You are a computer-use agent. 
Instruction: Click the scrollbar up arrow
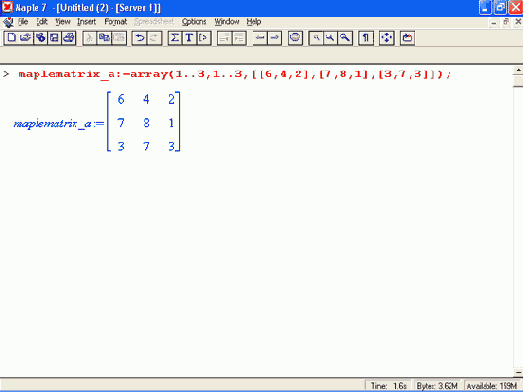pyautogui.click(x=518, y=71)
